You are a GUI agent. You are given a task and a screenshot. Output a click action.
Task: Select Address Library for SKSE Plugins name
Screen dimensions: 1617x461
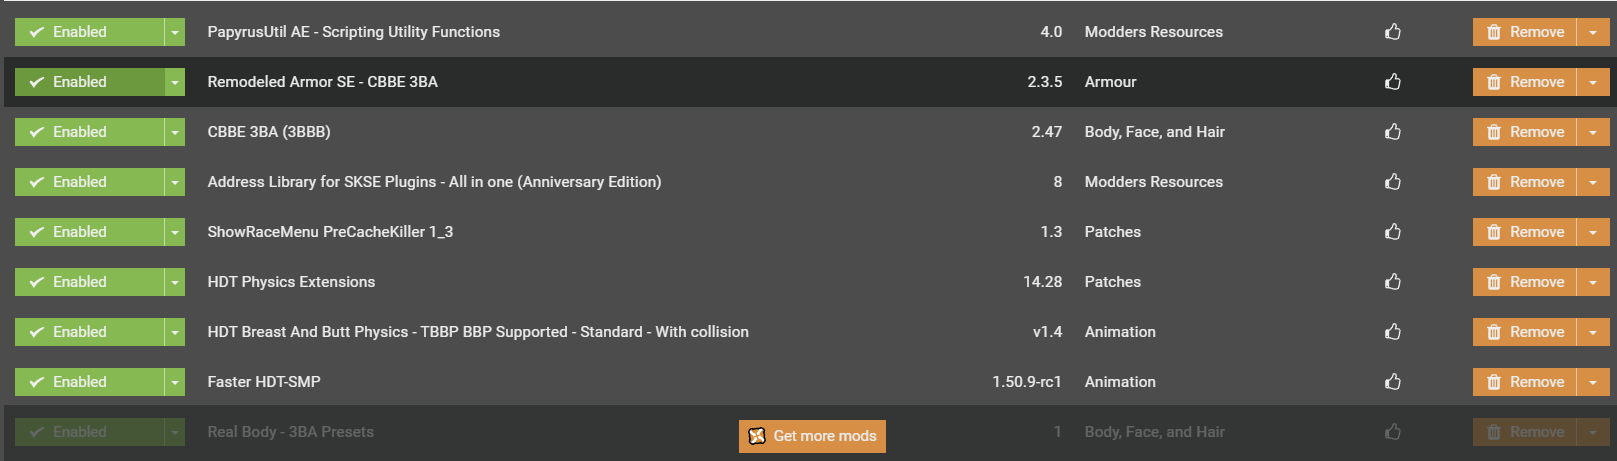click(x=434, y=182)
